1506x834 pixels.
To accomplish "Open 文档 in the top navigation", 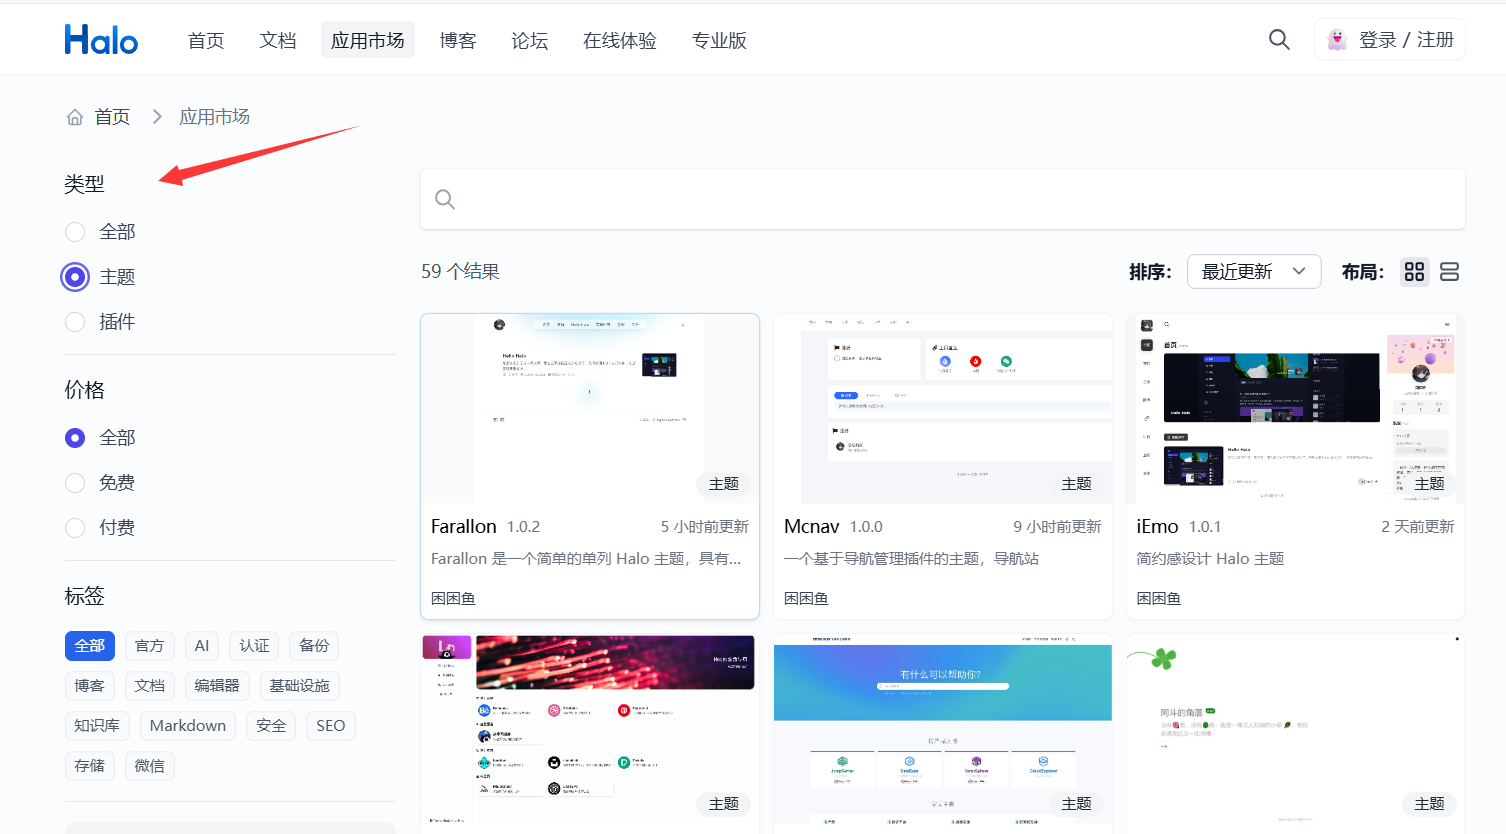I will tap(278, 40).
